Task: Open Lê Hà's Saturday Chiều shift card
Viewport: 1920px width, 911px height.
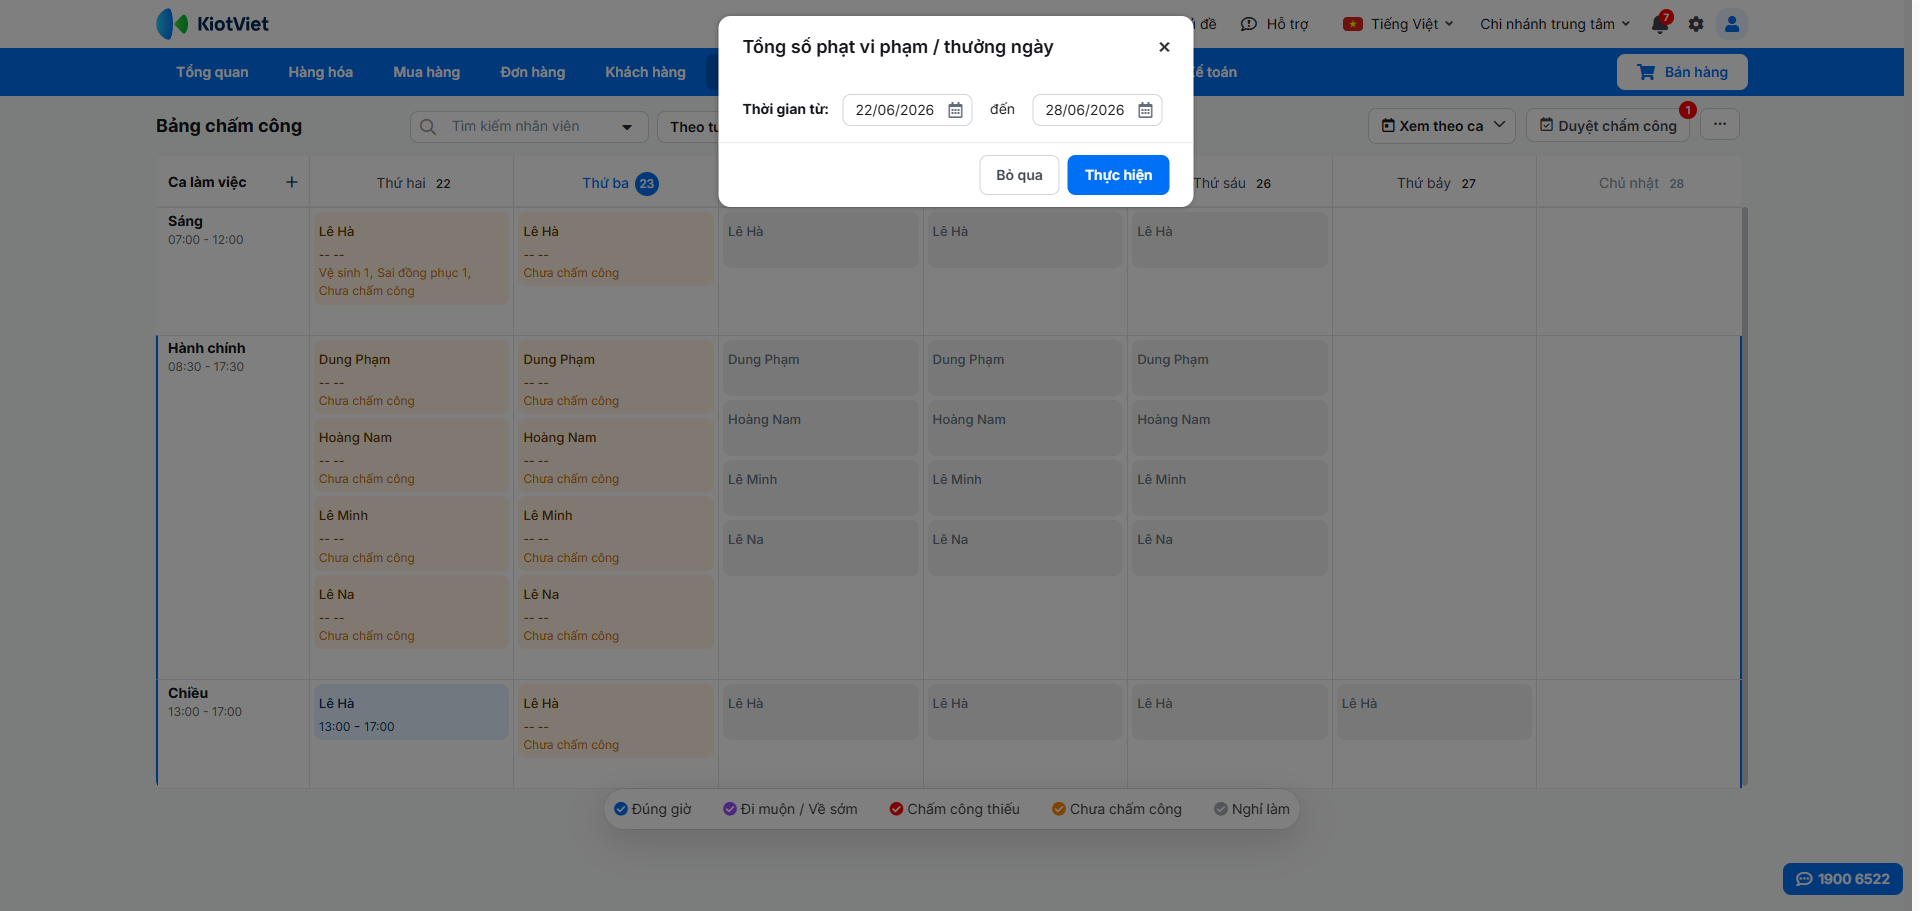Action: (1434, 712)
